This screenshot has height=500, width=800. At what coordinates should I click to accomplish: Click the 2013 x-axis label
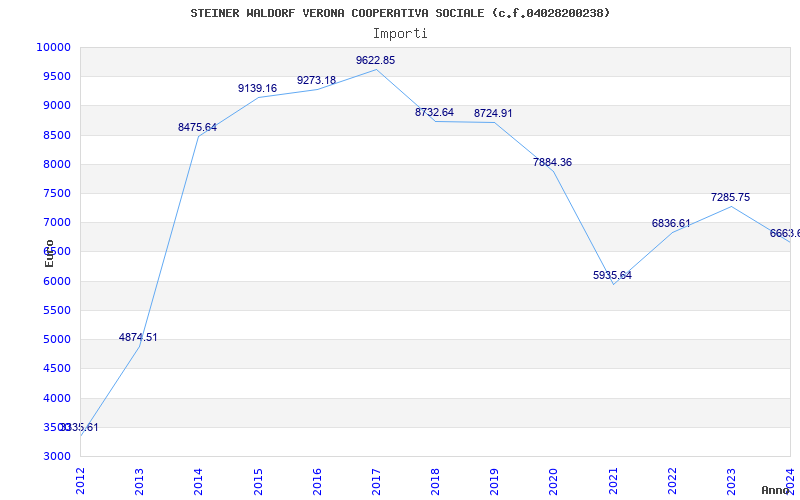click(139, 481)
